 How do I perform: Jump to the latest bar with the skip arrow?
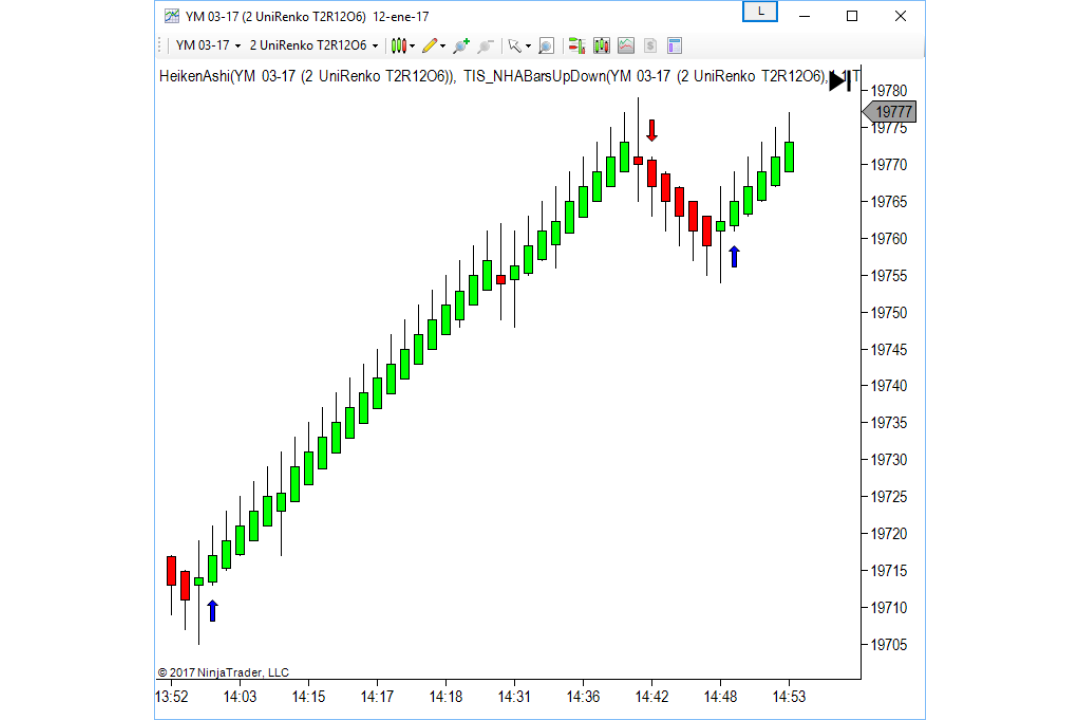click(840, 81)
